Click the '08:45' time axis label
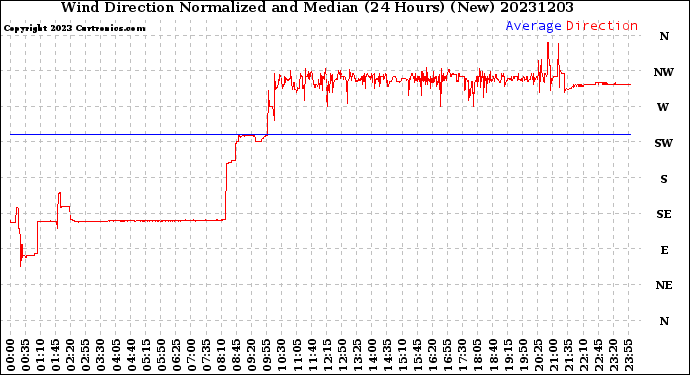The image size is (690, 375). [236, 355]
